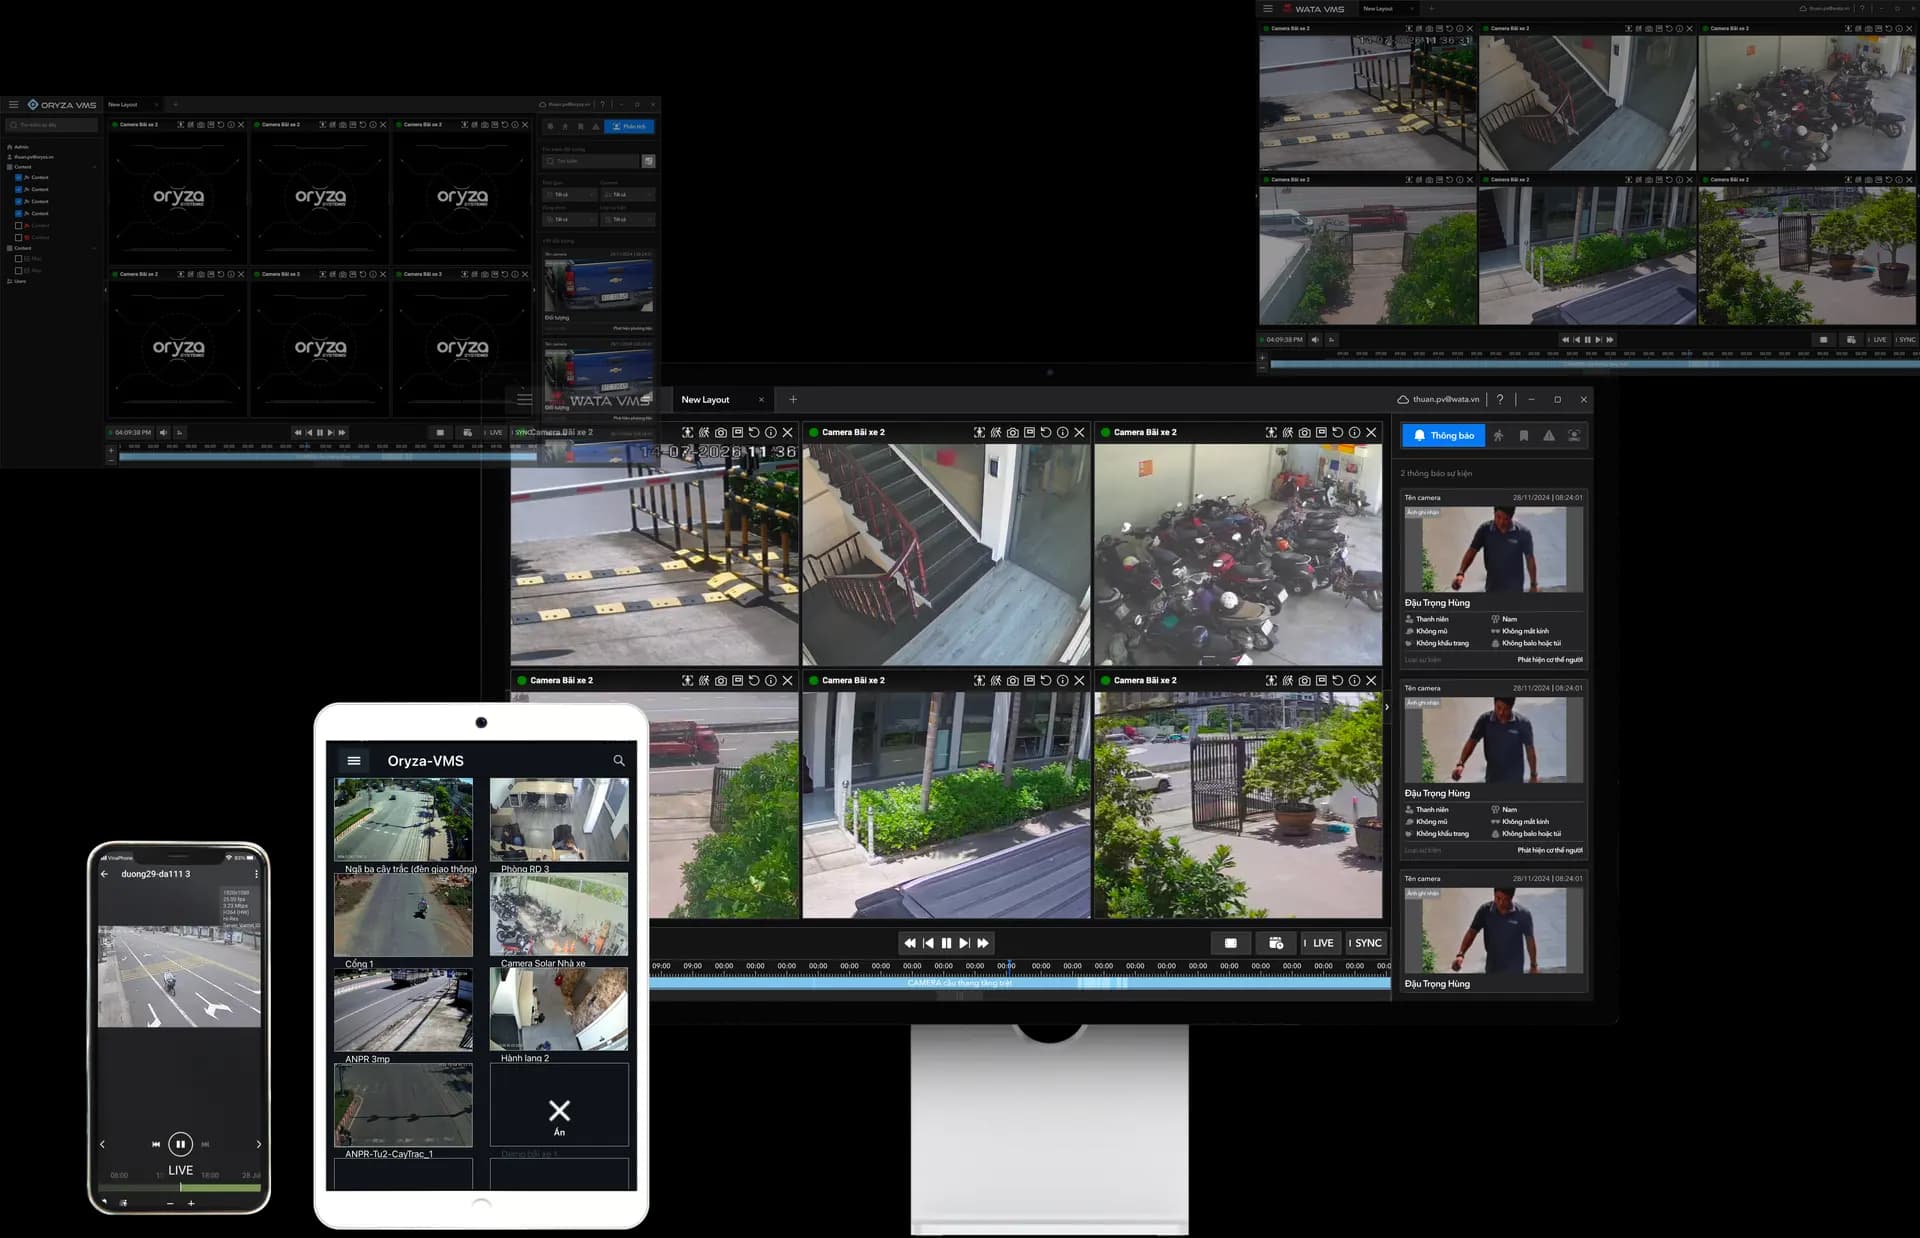Viewport: 1920px width, 1238px height.
Task: Step to next frame in main window
Action: point(964,943)
